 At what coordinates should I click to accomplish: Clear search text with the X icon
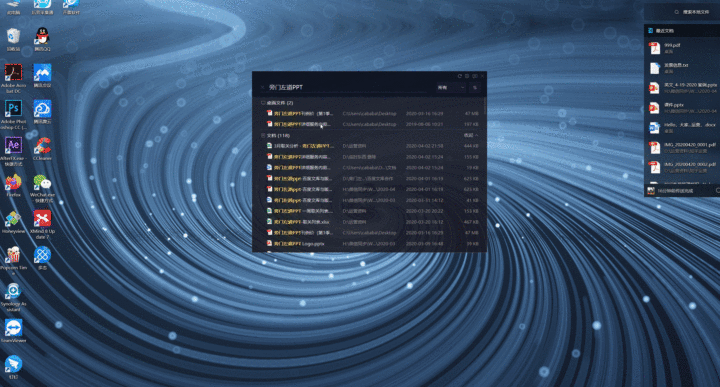coord(263,87)
